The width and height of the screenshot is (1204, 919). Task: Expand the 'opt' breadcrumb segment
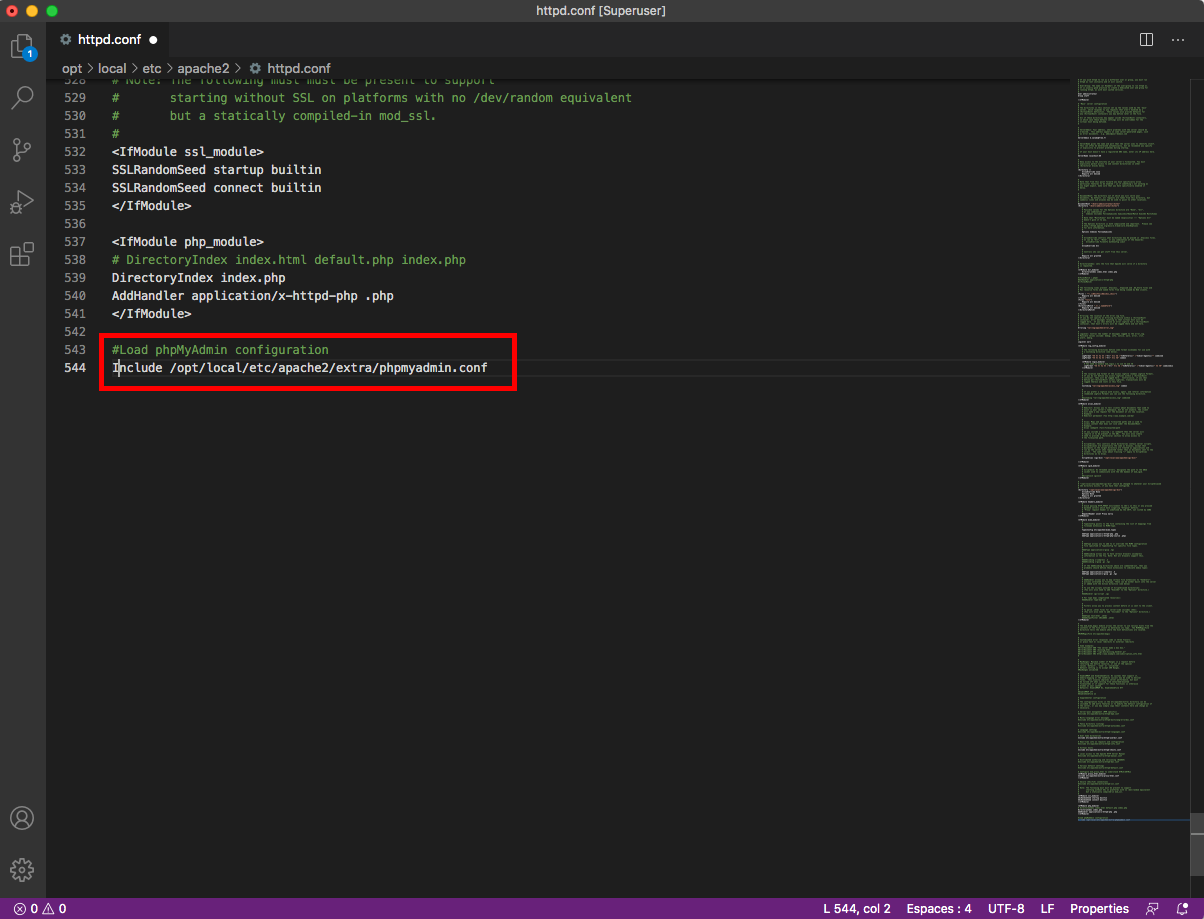(x=72, y=68)
